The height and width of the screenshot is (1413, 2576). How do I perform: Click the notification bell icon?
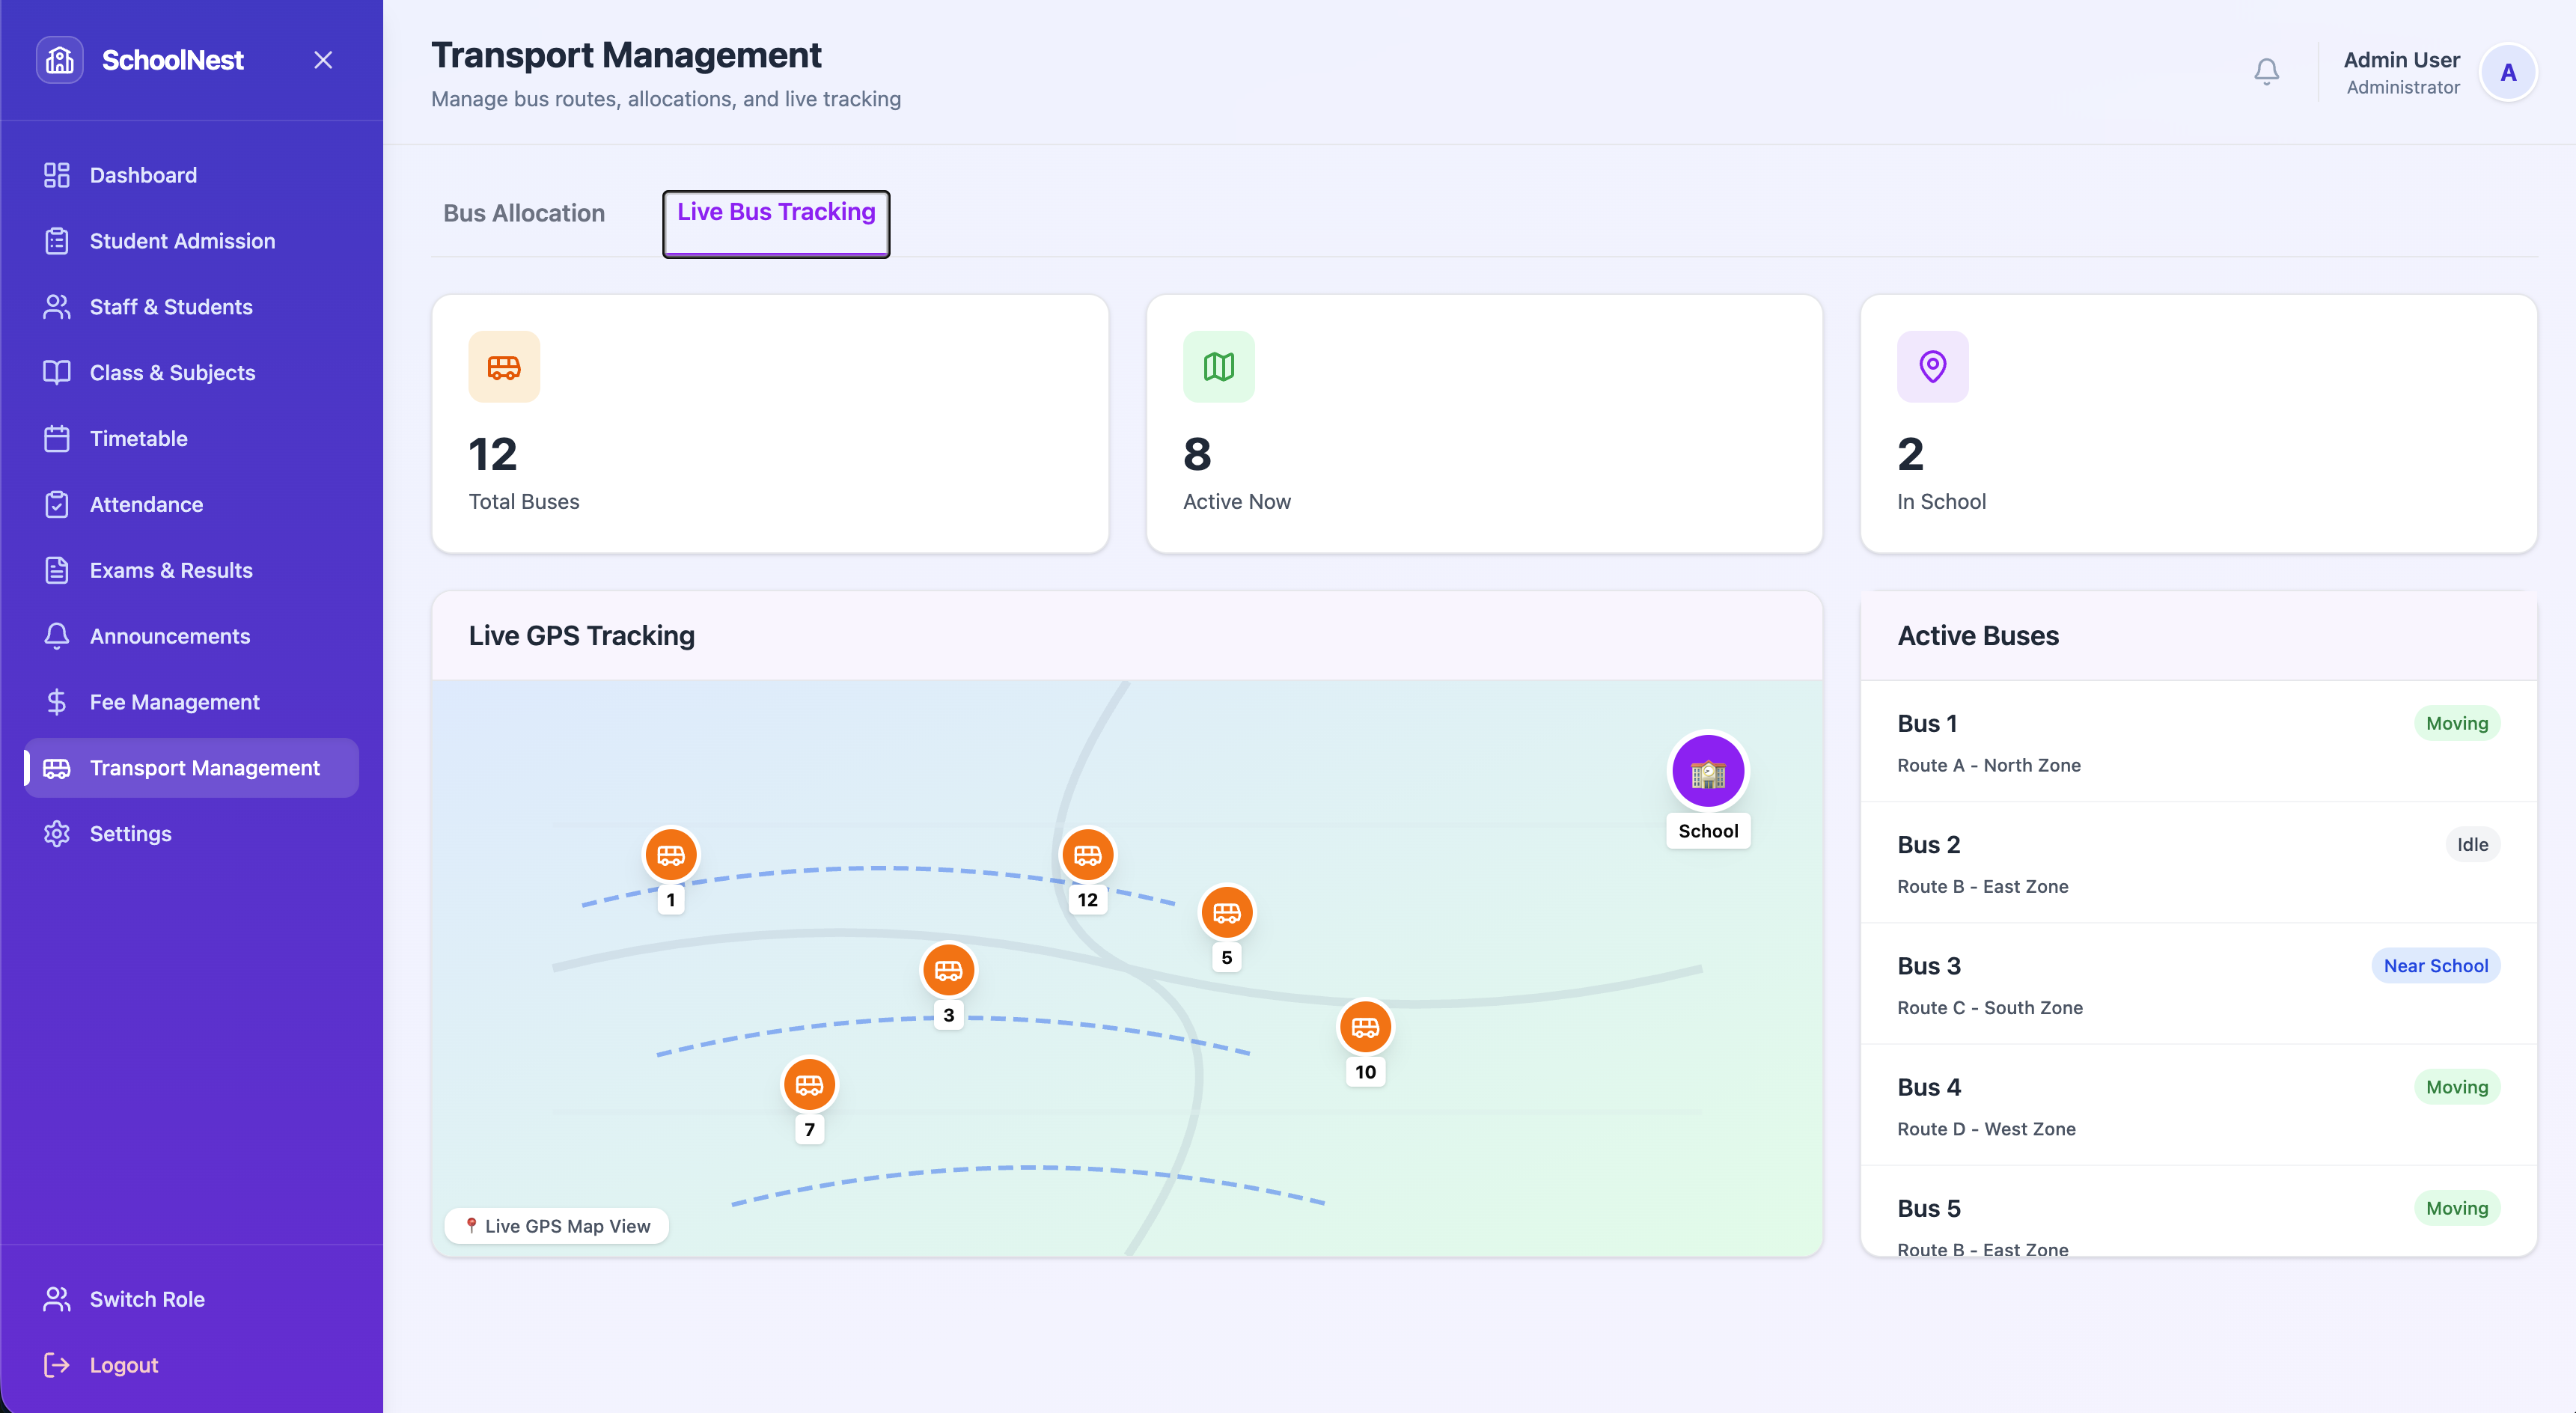coord(2266,72)
